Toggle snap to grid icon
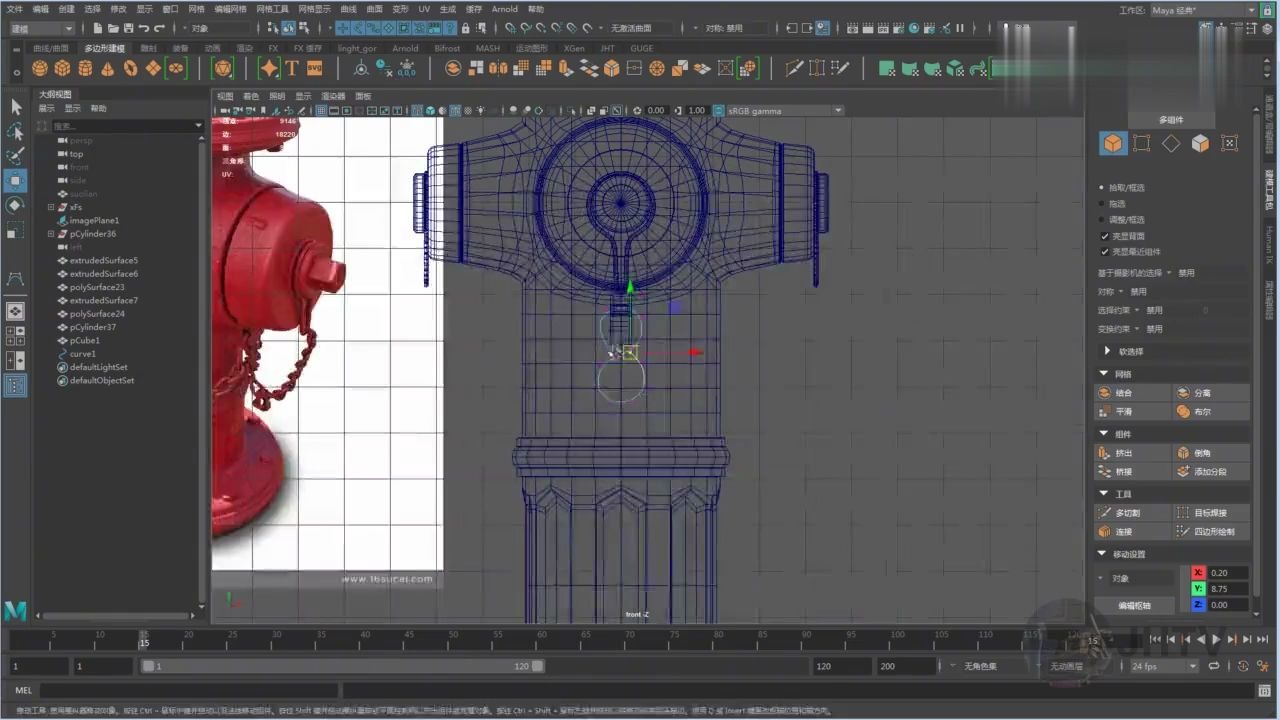 coord(511,28)
